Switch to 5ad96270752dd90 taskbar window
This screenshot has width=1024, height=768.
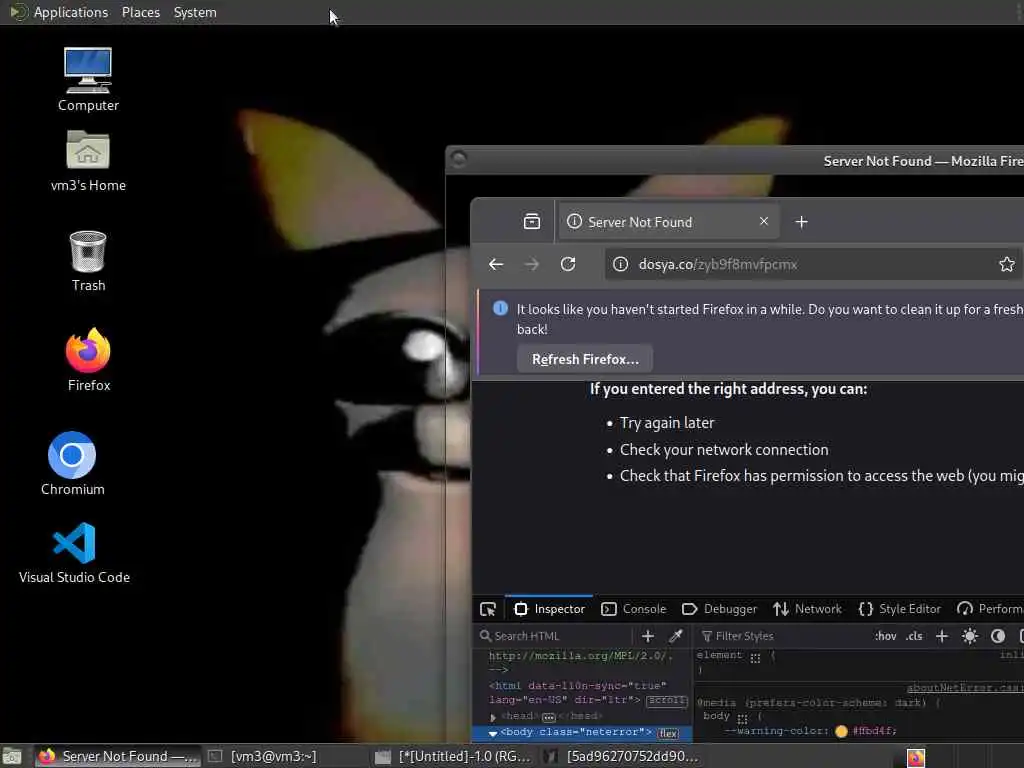623,756
